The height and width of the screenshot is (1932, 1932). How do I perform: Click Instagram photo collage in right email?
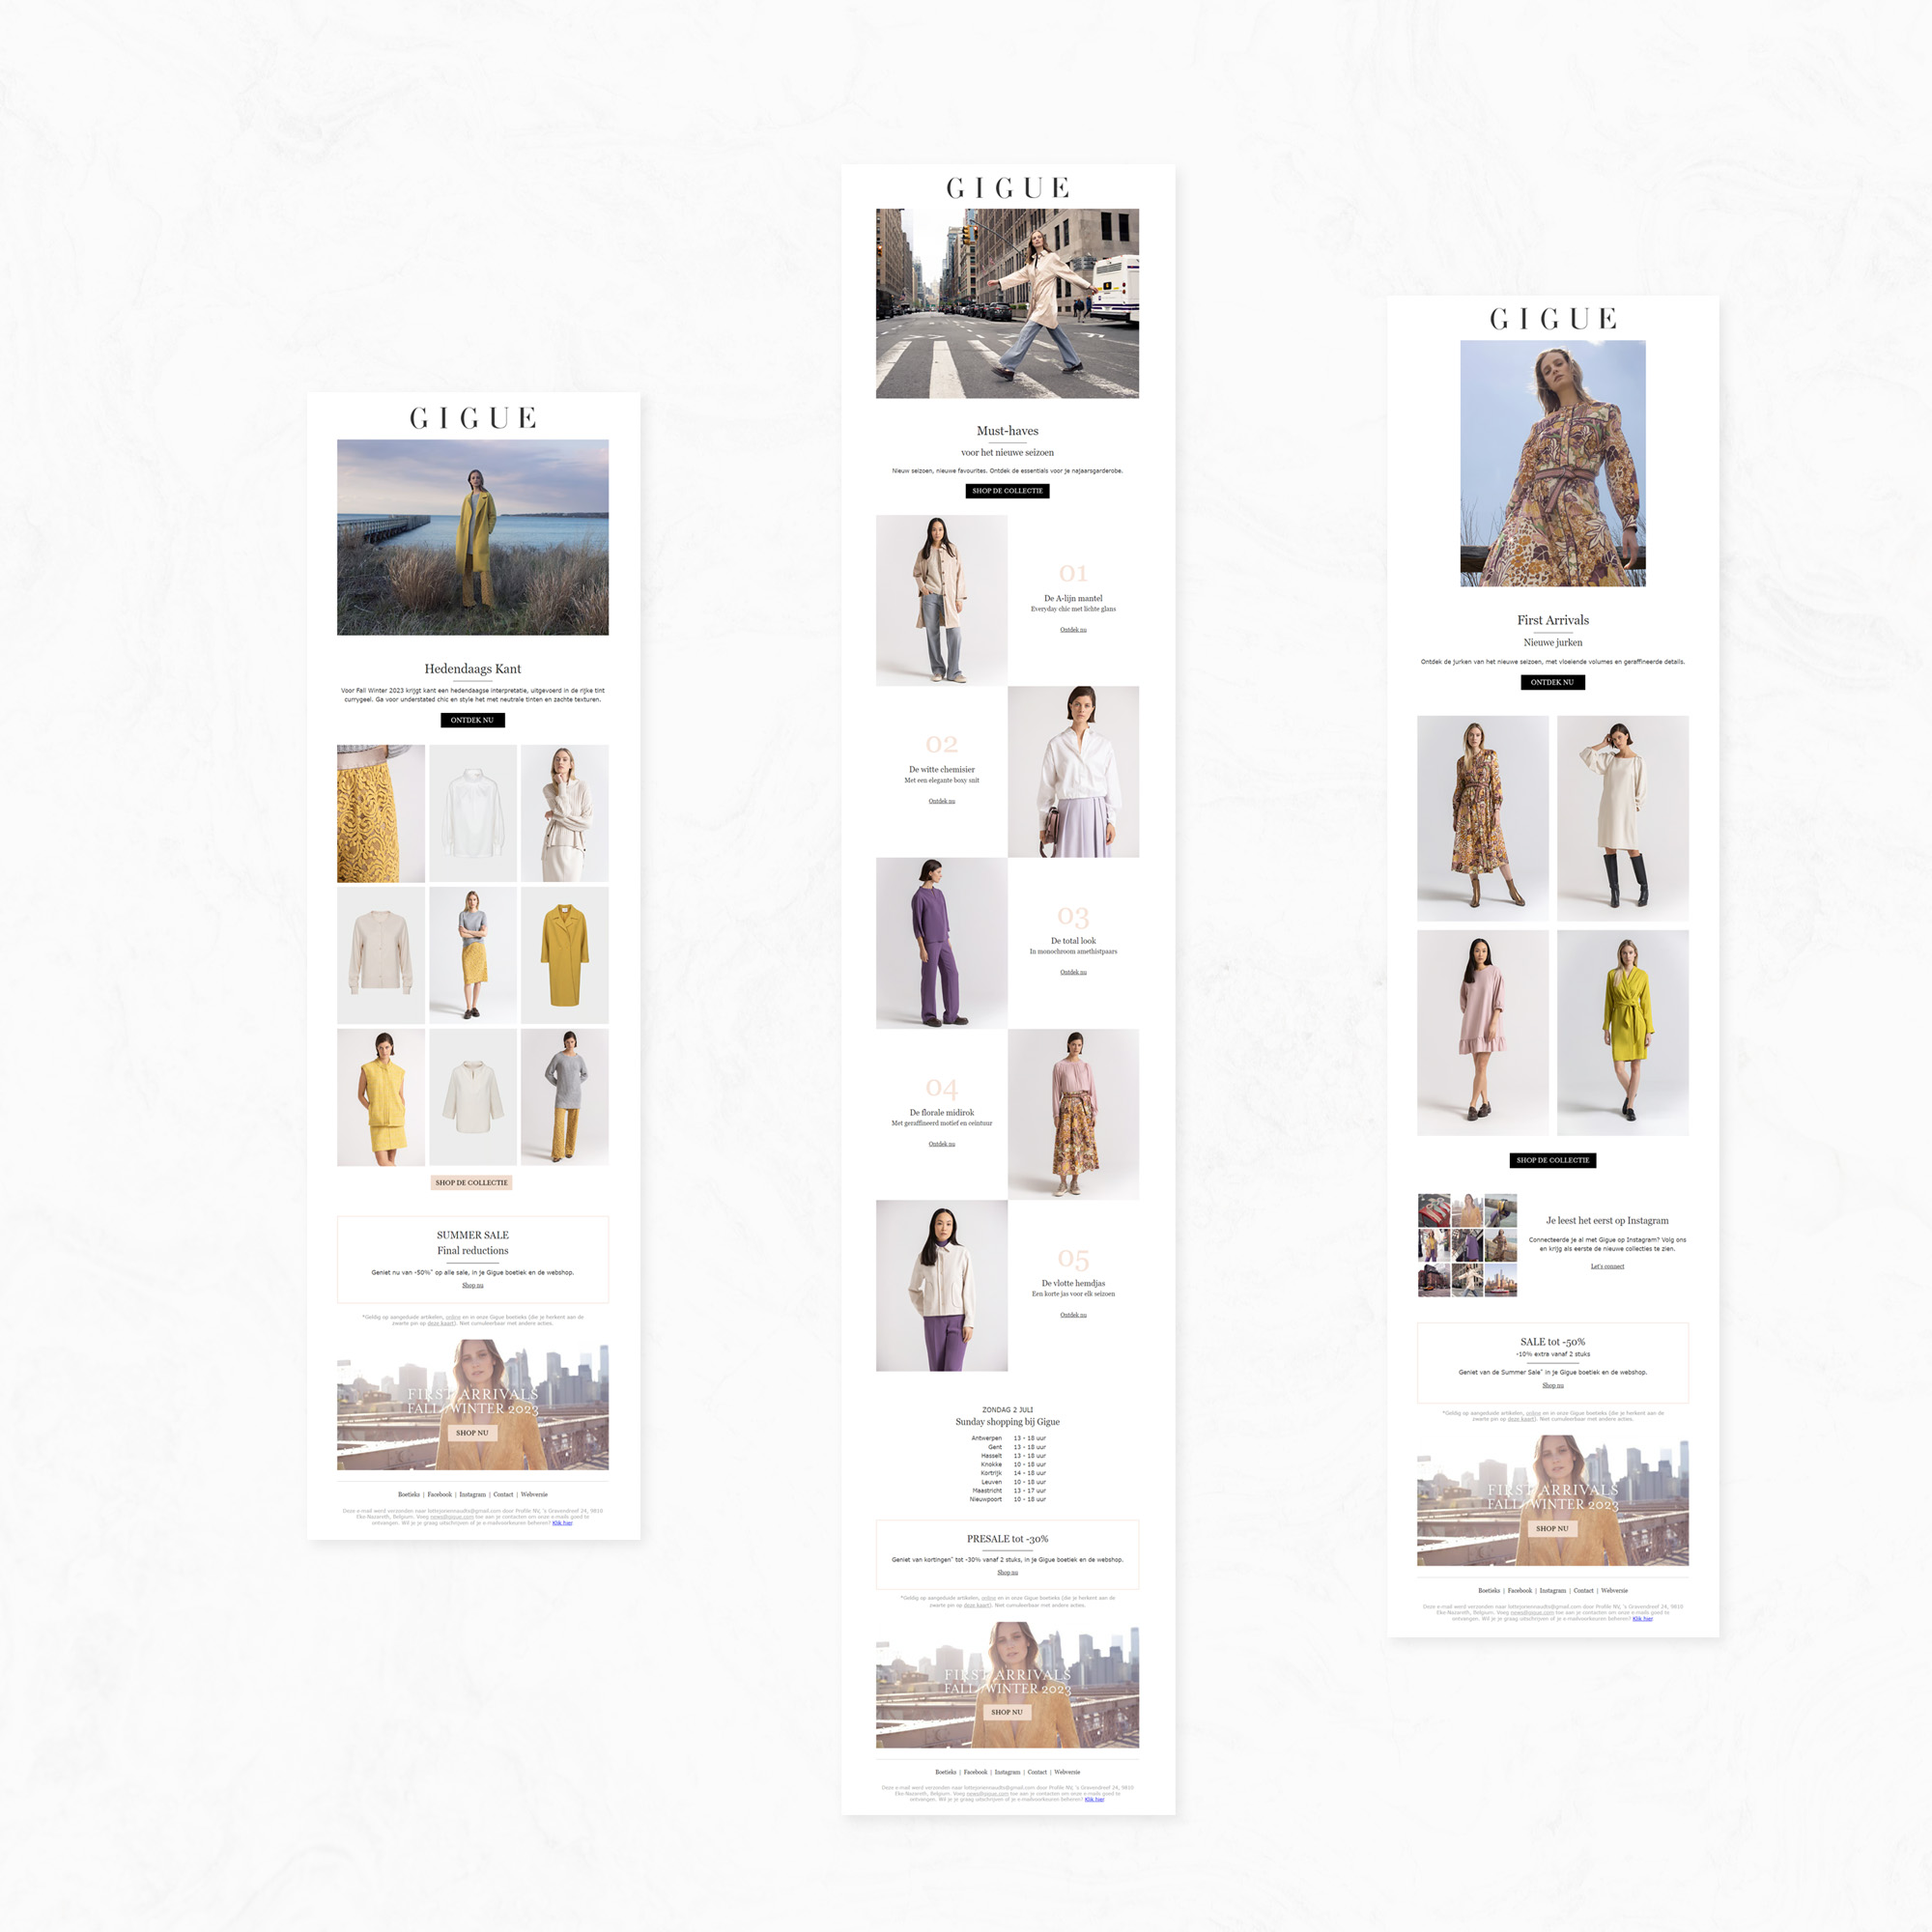(x=1467, y=1245)
